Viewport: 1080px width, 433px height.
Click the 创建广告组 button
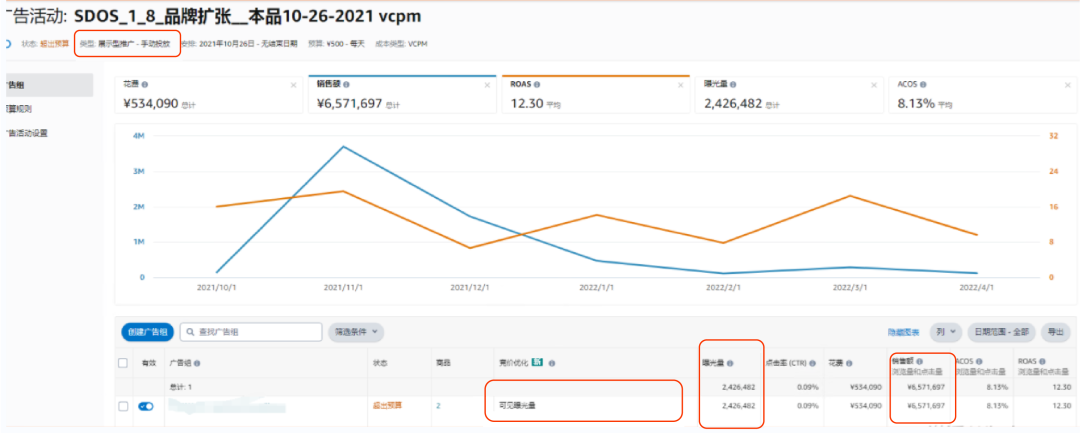coord(147,332)
